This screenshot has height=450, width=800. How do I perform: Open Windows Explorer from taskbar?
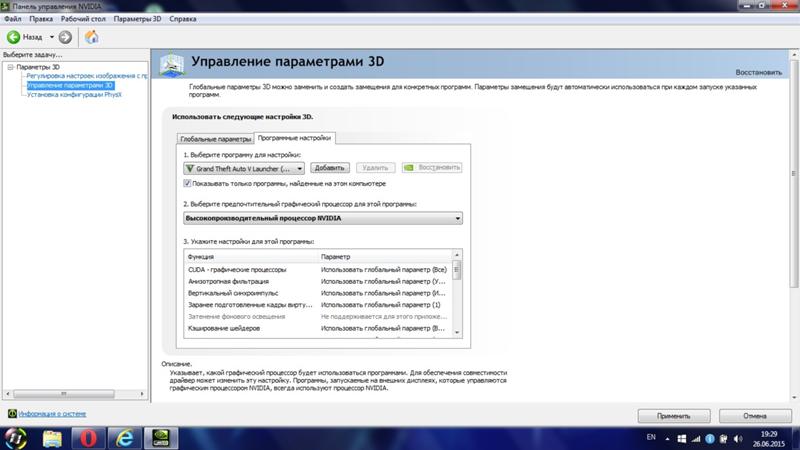(52, 438)
